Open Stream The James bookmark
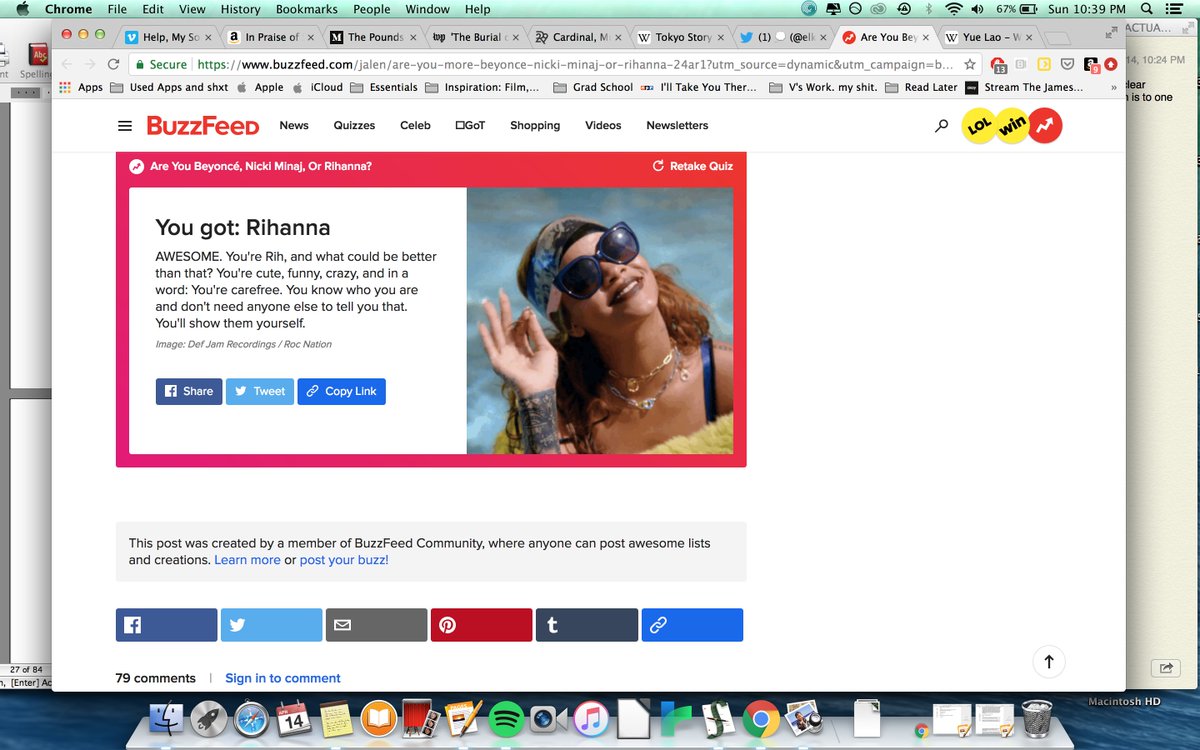The image size is (1200, 750). click(x=1026, y=87)
